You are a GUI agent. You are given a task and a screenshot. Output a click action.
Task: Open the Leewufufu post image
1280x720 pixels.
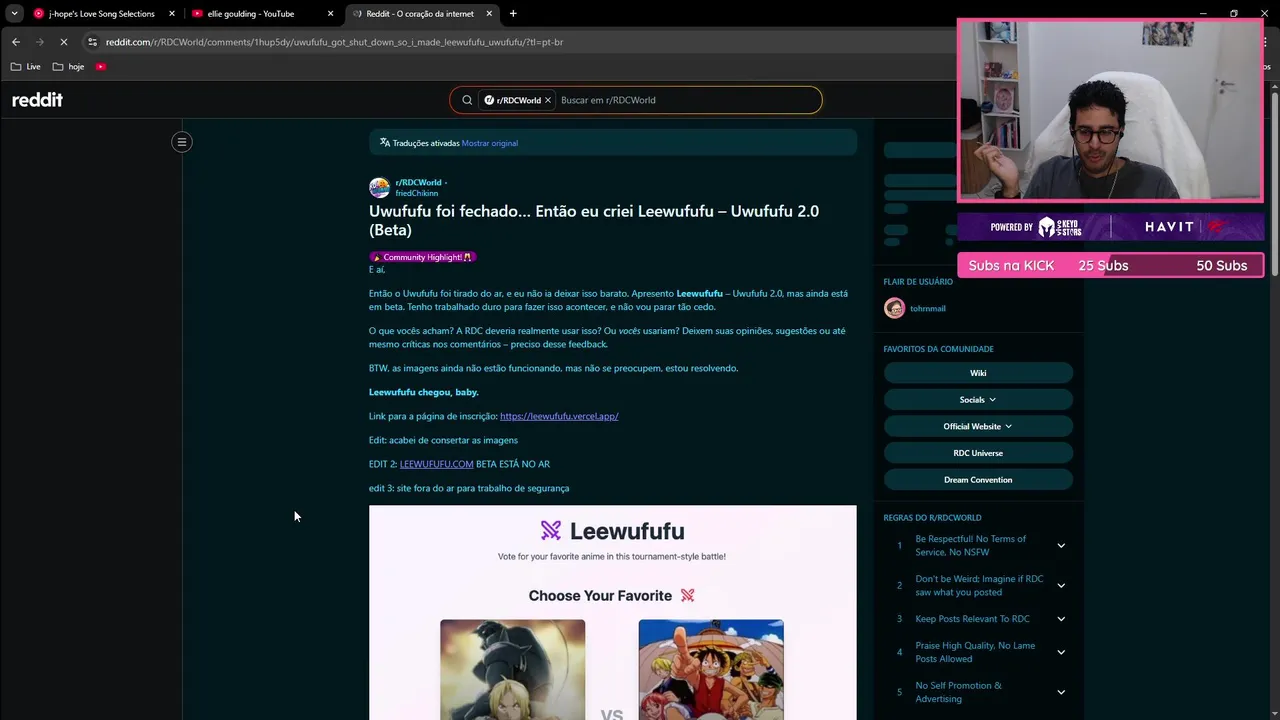(x=612, y=612)
